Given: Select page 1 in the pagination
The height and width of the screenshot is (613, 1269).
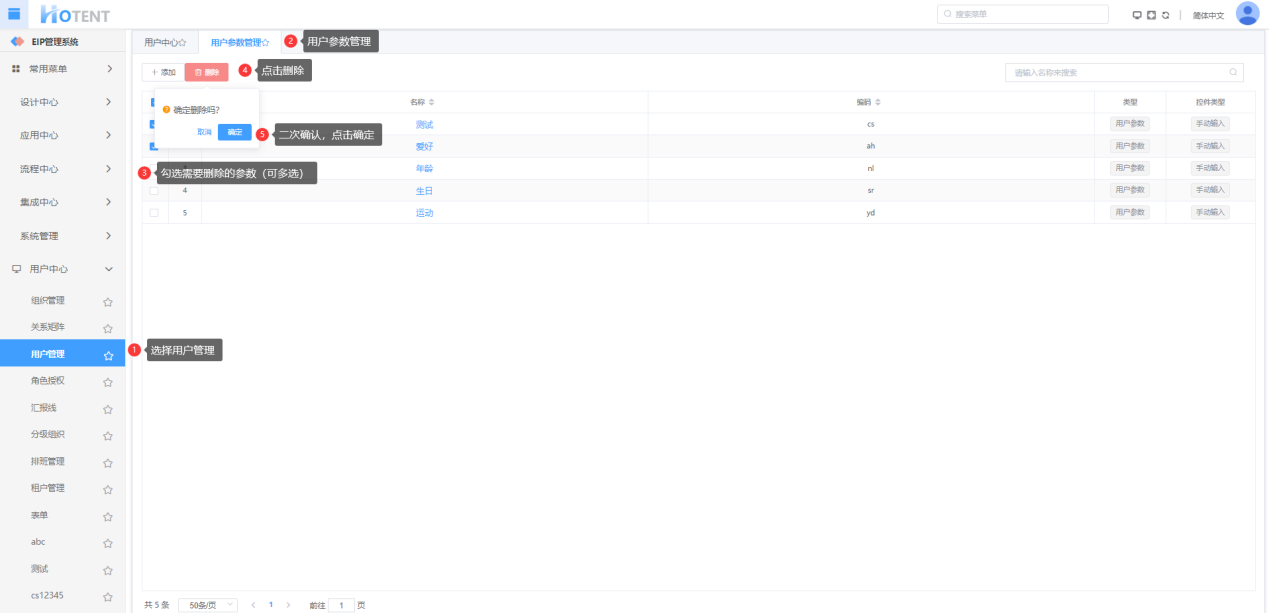Looking at the screenshot, I should tap(270, 605).
